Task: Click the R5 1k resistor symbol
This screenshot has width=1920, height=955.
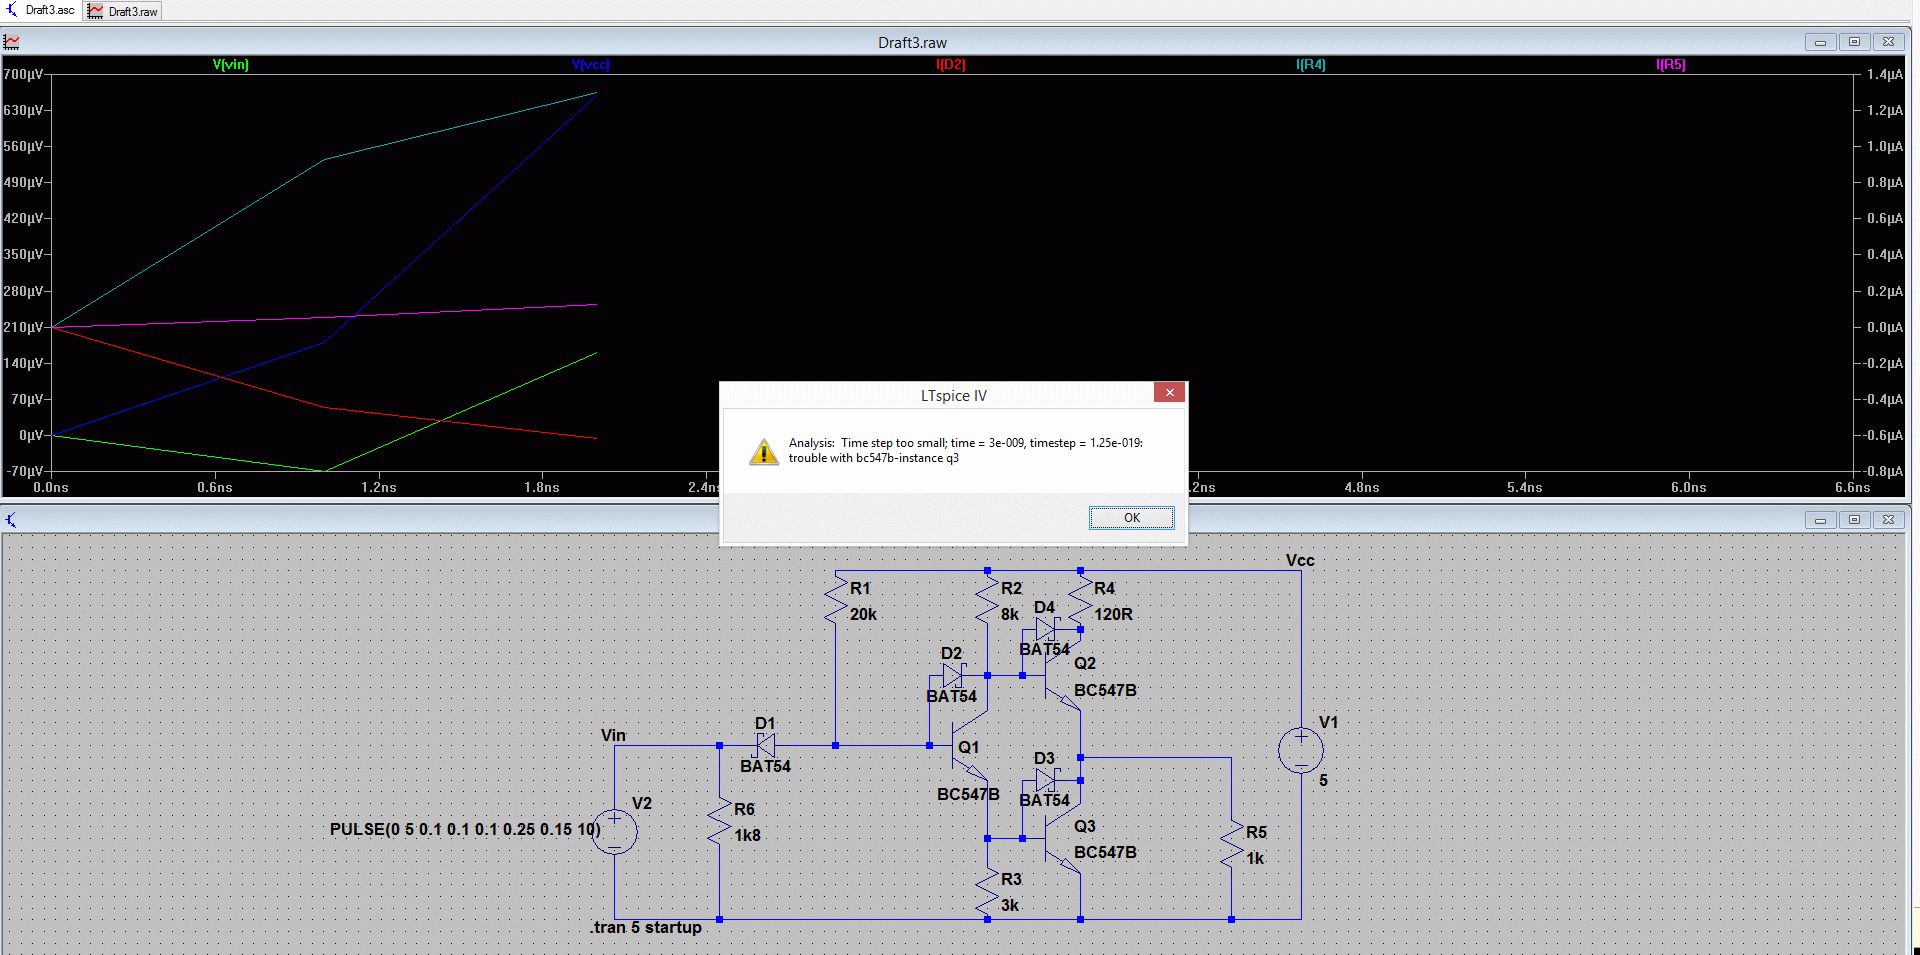Action: 1231,845
